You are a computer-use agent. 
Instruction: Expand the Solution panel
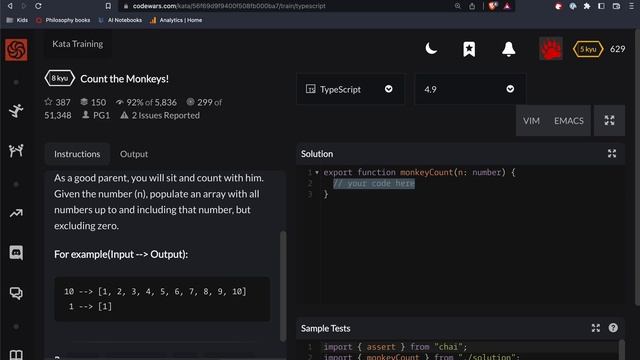tap(612, 153)
